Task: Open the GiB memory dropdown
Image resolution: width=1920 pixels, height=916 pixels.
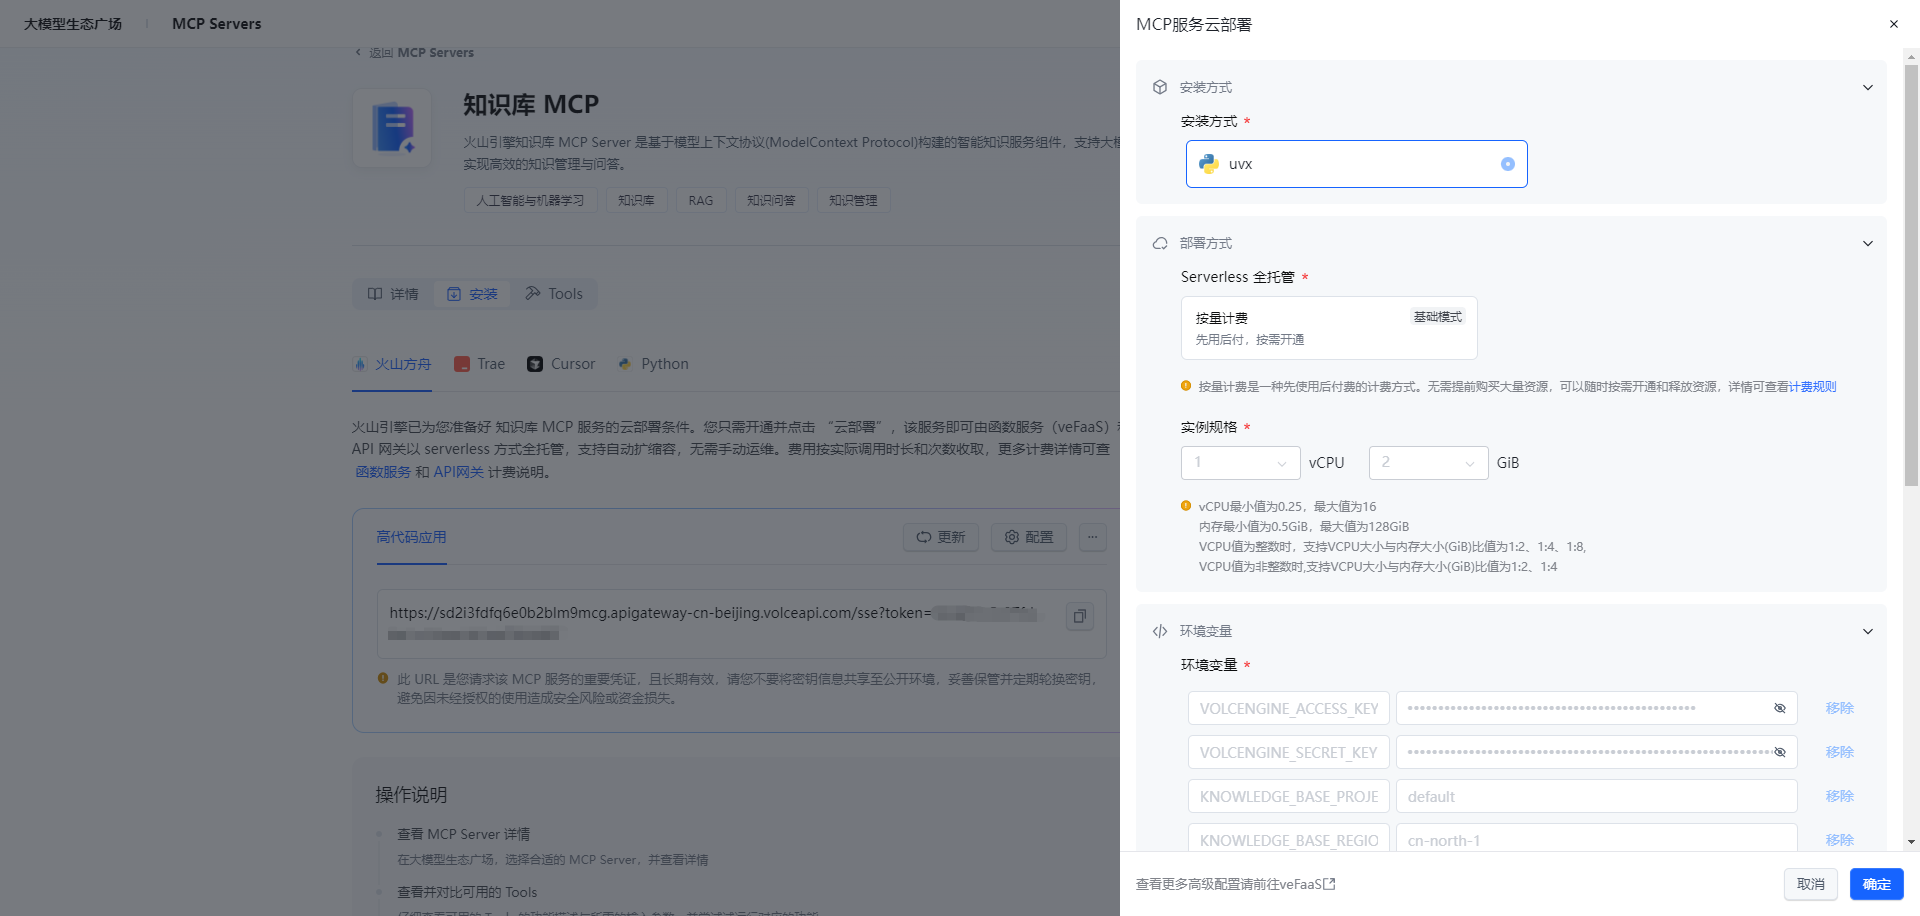Action: pos(1429,463)
